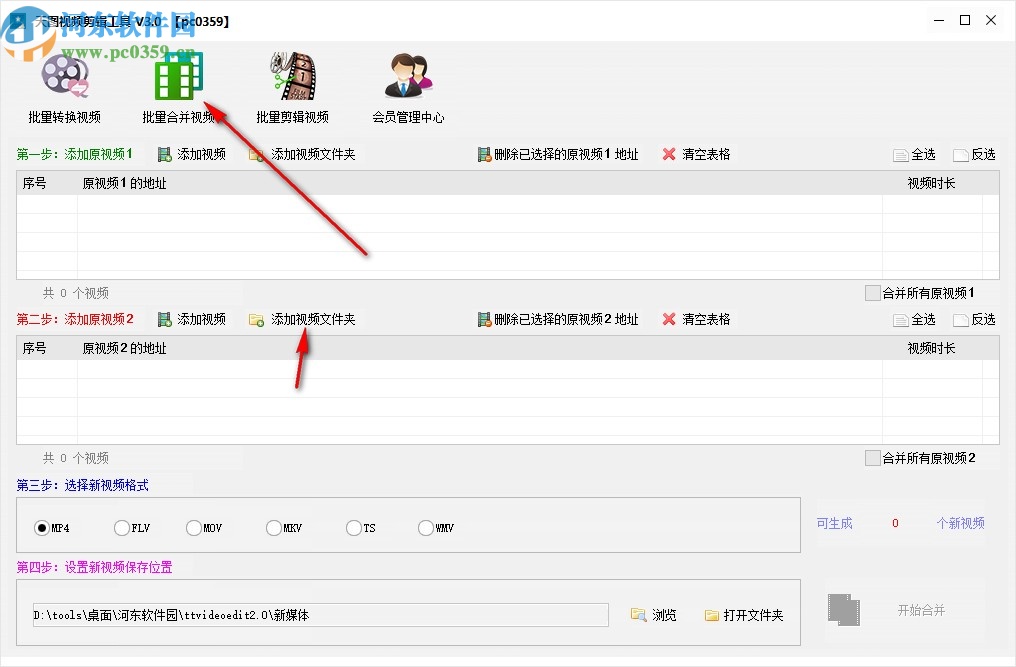Open the 批量剪辑视频 filmstrip icon
1016x667 pixels.
[293, 76]
